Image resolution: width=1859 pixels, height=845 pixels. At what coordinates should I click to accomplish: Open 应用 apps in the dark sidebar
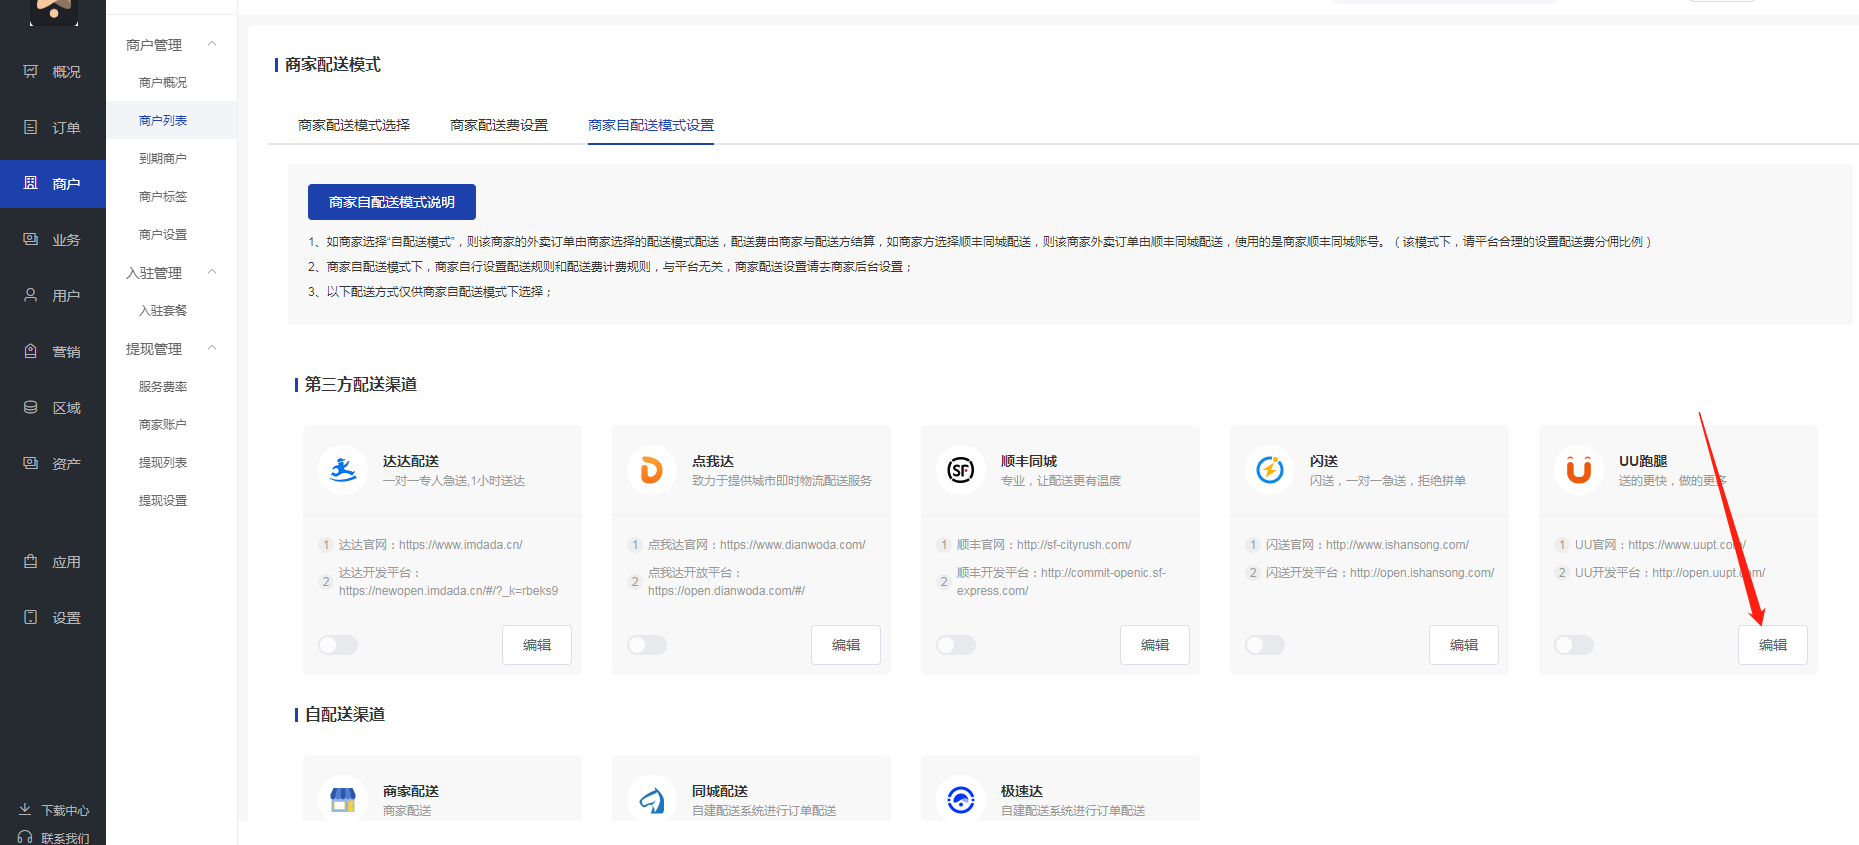pyautogui.click(x=52, y=562)
